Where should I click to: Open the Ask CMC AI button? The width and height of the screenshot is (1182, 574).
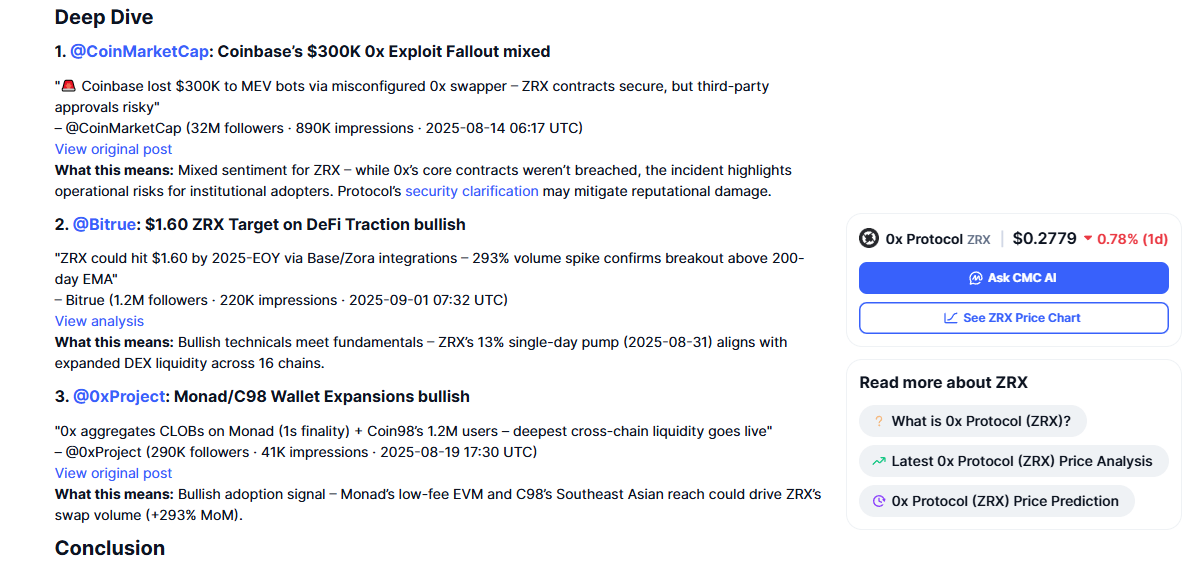[1014, 278]
